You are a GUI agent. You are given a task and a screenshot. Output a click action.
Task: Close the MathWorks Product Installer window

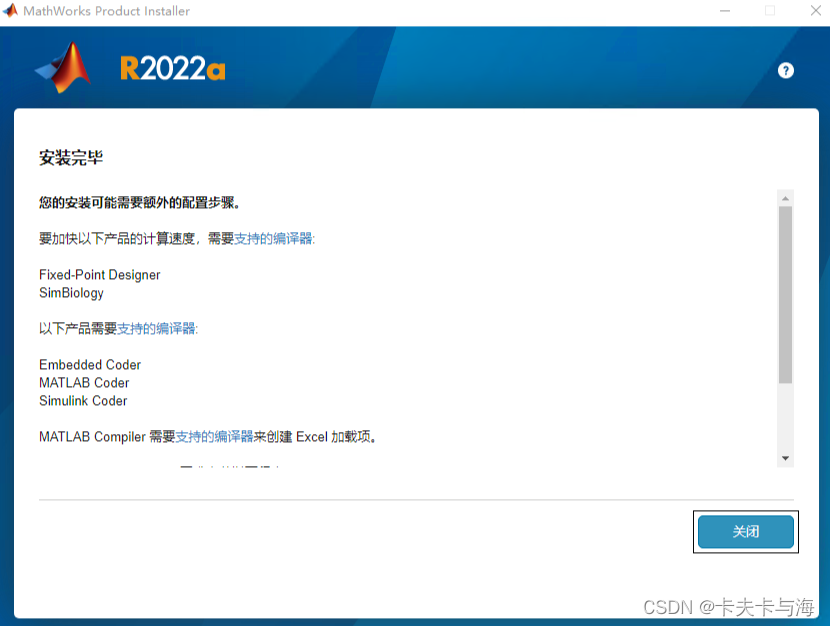816,11
